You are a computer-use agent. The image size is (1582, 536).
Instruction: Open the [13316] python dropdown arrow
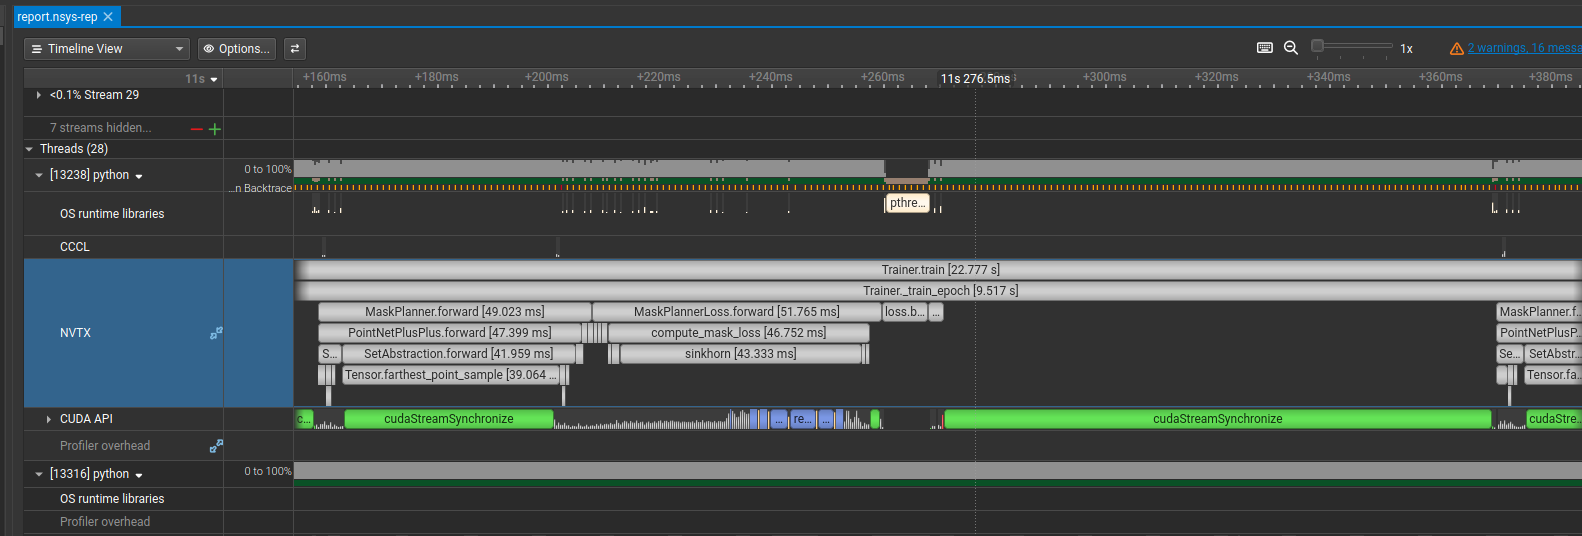139,475
